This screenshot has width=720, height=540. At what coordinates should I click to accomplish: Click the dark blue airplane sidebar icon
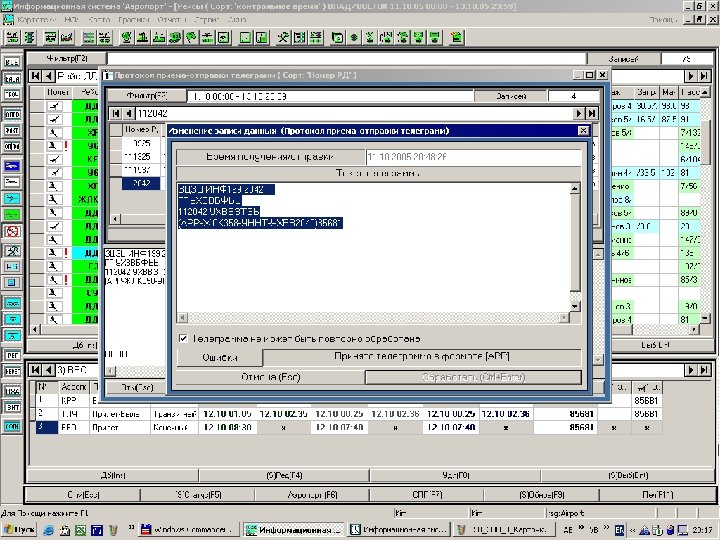(12, 166)
